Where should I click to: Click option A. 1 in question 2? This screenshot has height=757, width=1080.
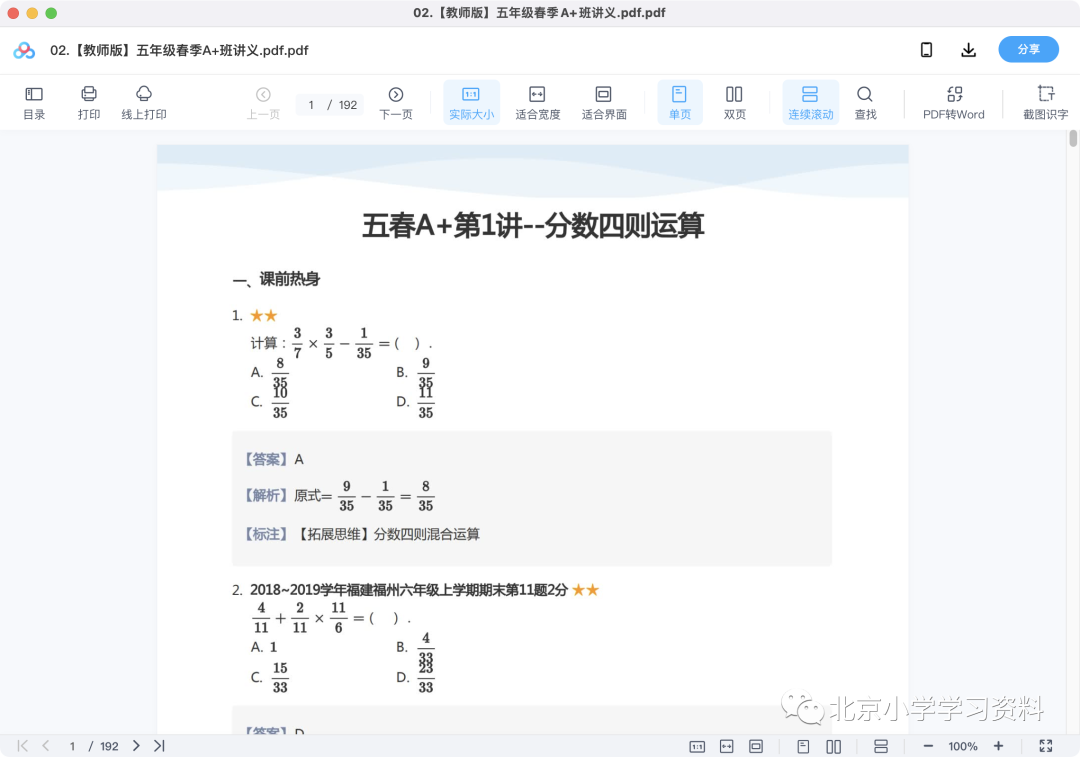(x=264, y=647)
